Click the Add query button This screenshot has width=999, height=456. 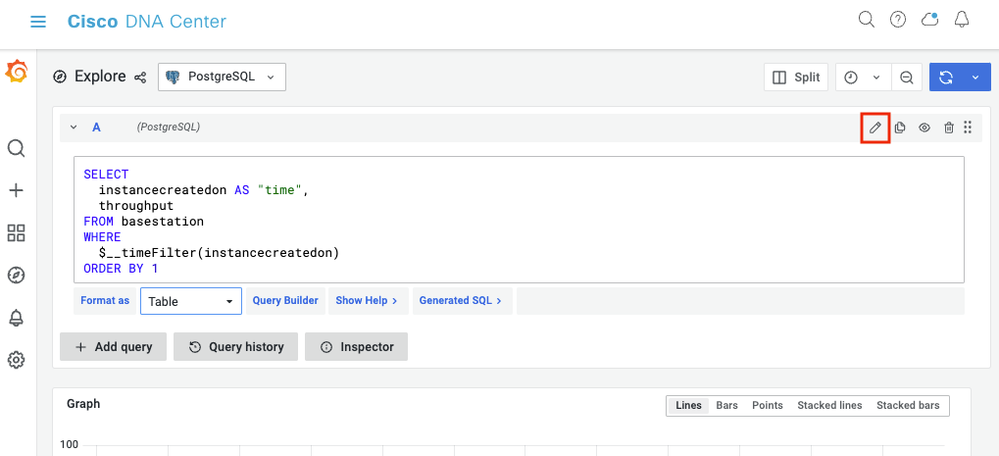click(113, 347)
